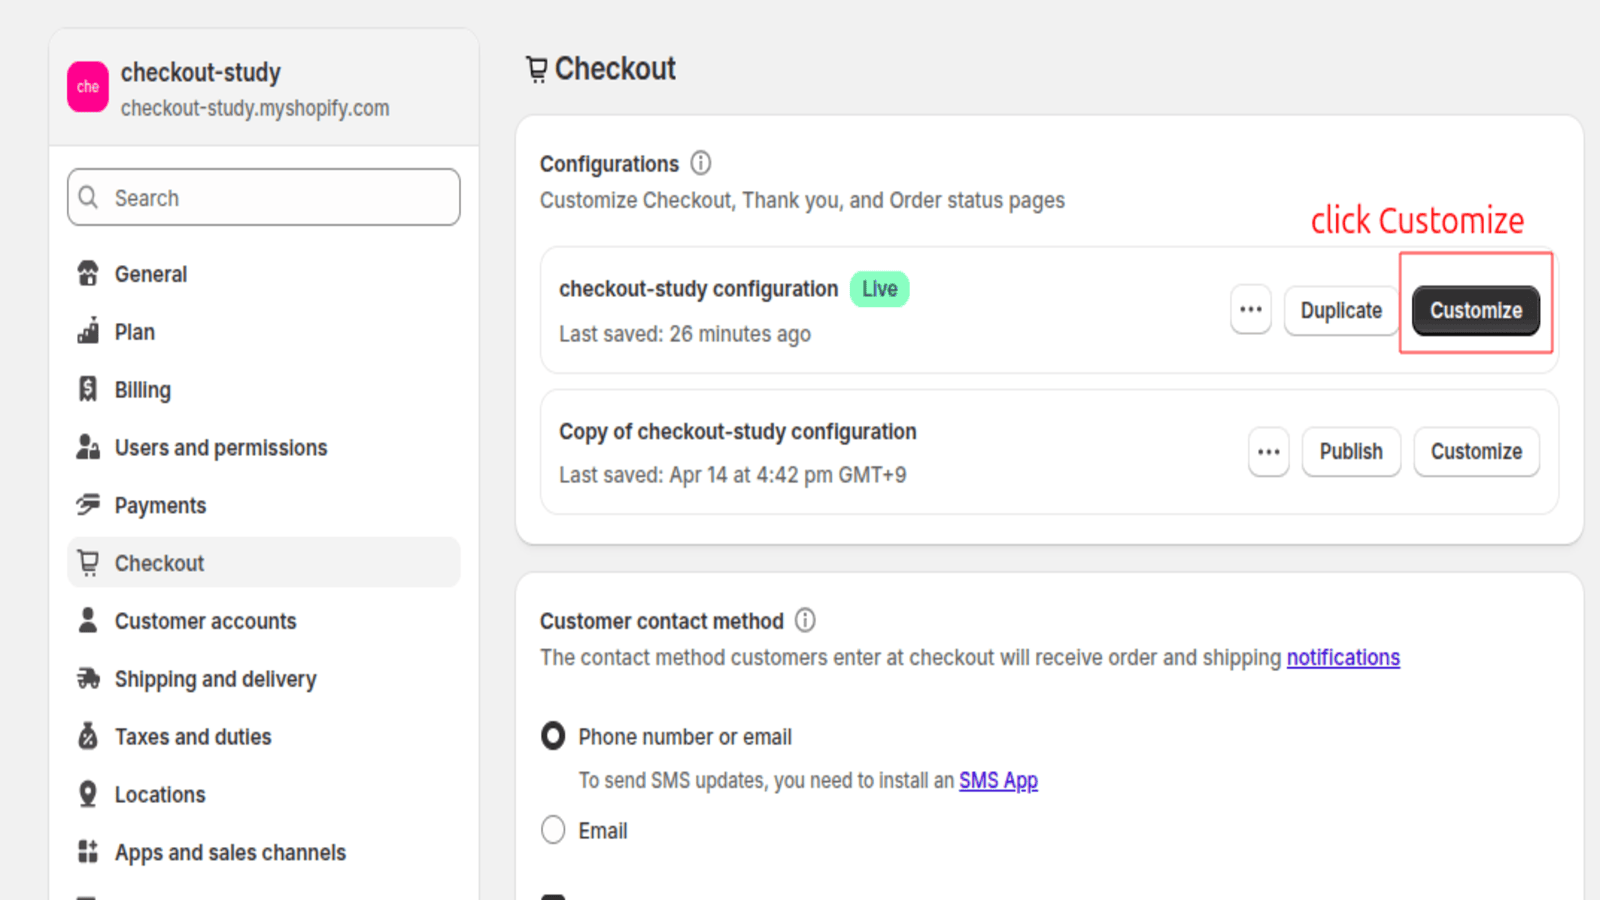This screenshot has width=1600, height=900.
Task: Click the cart icon in Checkout page title
Action: coord(537,69)
